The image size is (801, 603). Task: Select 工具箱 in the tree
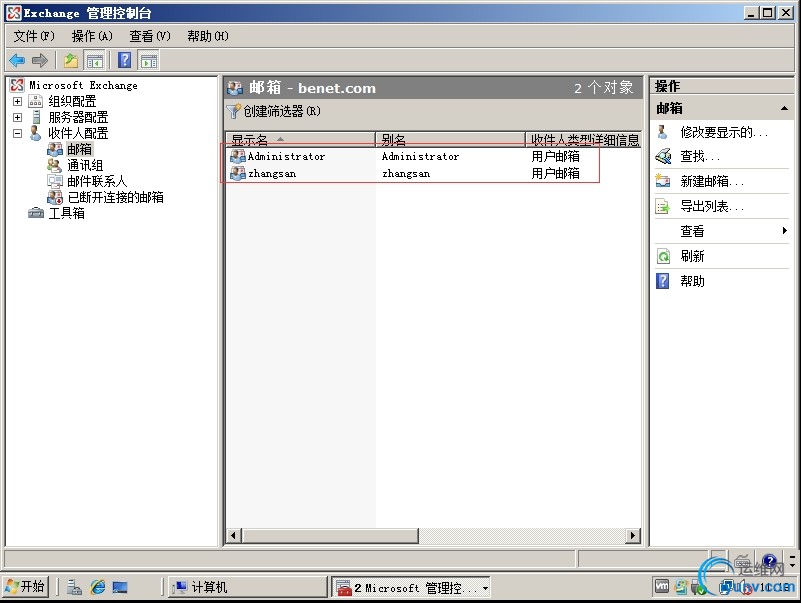[x=66, y=213]
